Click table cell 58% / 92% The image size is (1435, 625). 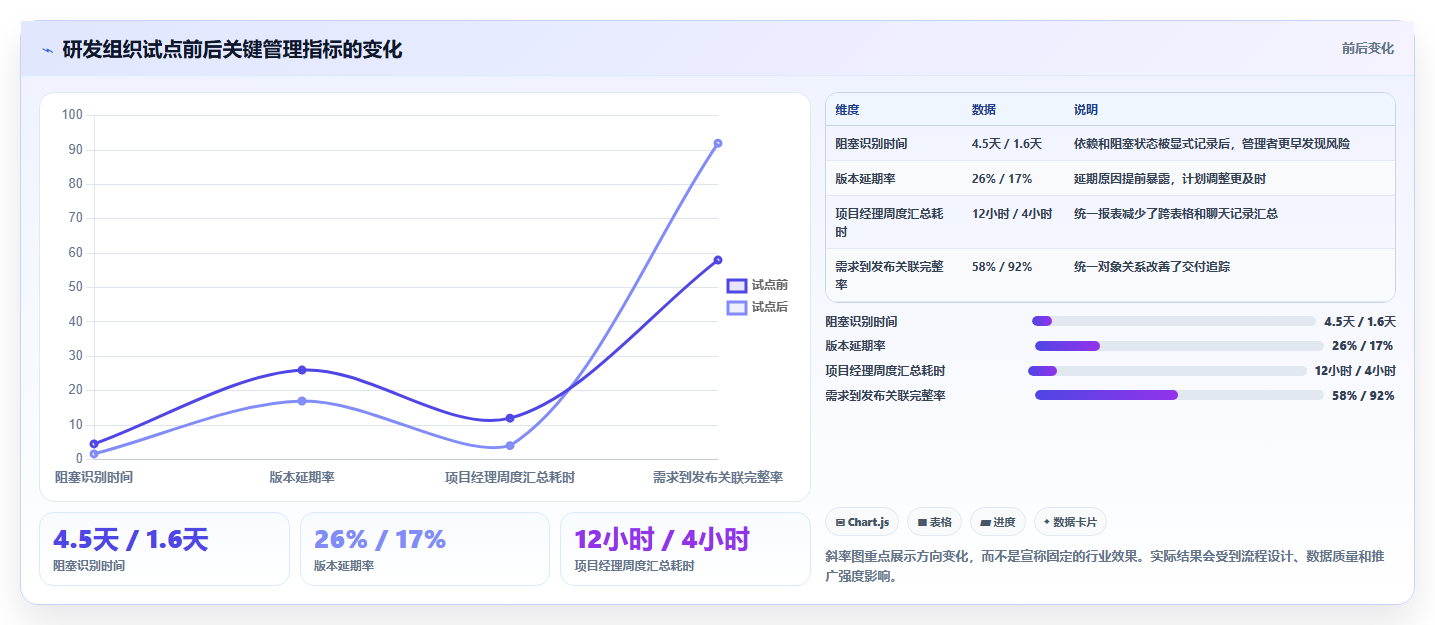tap(1001, 267)
